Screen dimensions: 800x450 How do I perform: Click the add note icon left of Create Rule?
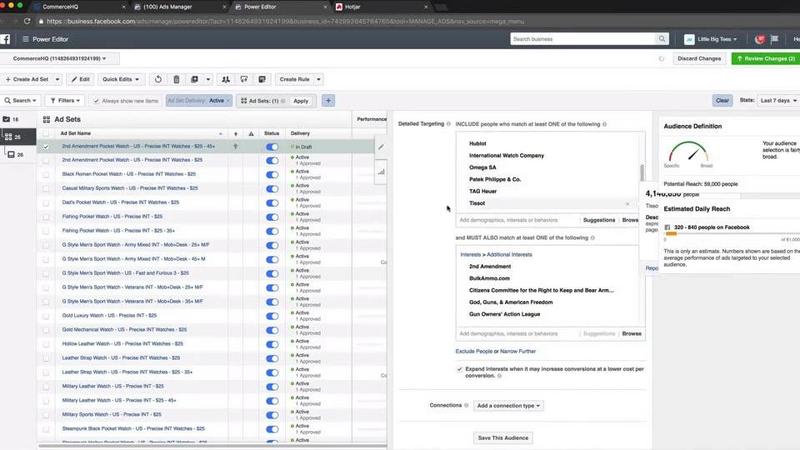point(262,79)
